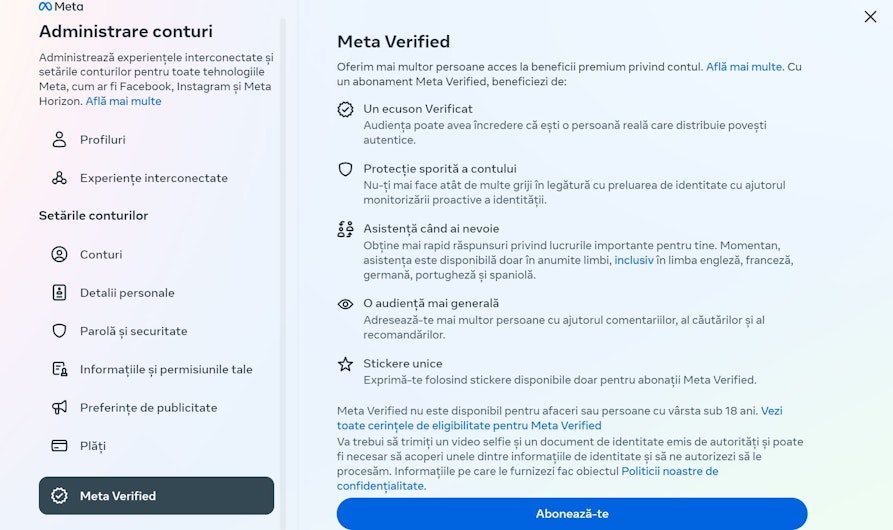Open the Politicii noastre de confidențialitate link
The width and height of the screenshot is (893, 530).
pos(527,479)
